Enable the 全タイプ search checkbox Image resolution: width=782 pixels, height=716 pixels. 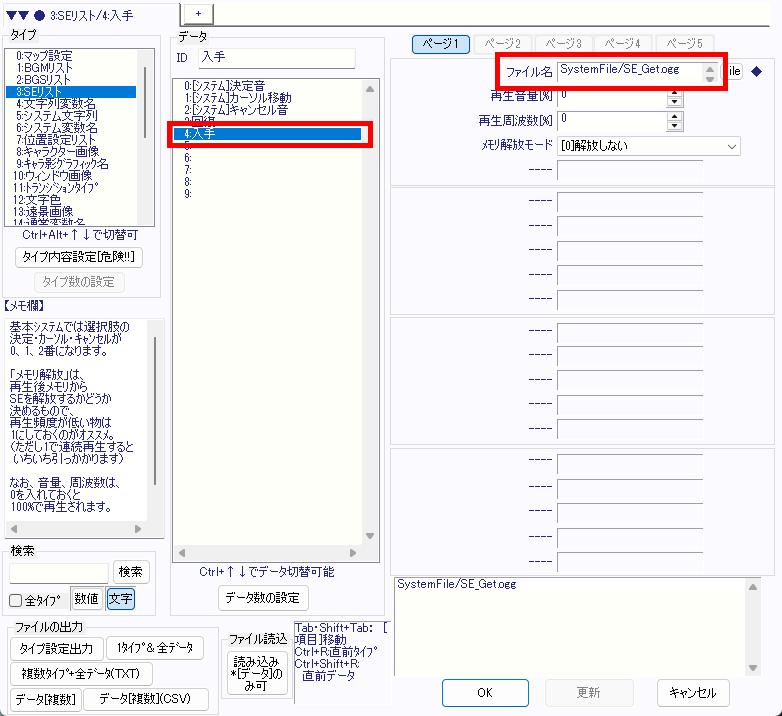click(16, 600)
